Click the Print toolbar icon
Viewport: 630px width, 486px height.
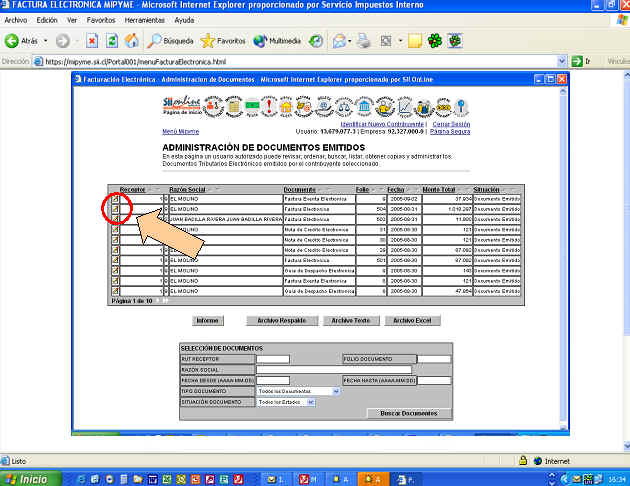(x=364, y=41)
